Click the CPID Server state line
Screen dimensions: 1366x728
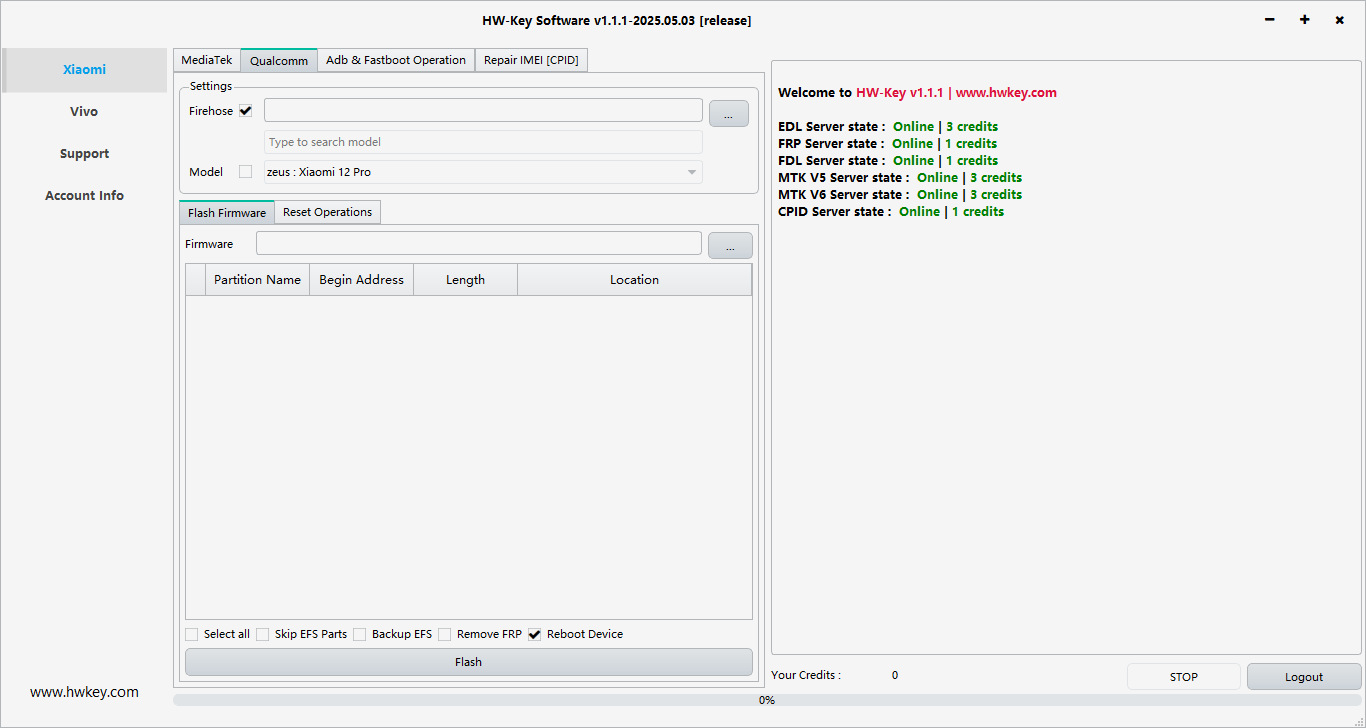coord(891,211)
